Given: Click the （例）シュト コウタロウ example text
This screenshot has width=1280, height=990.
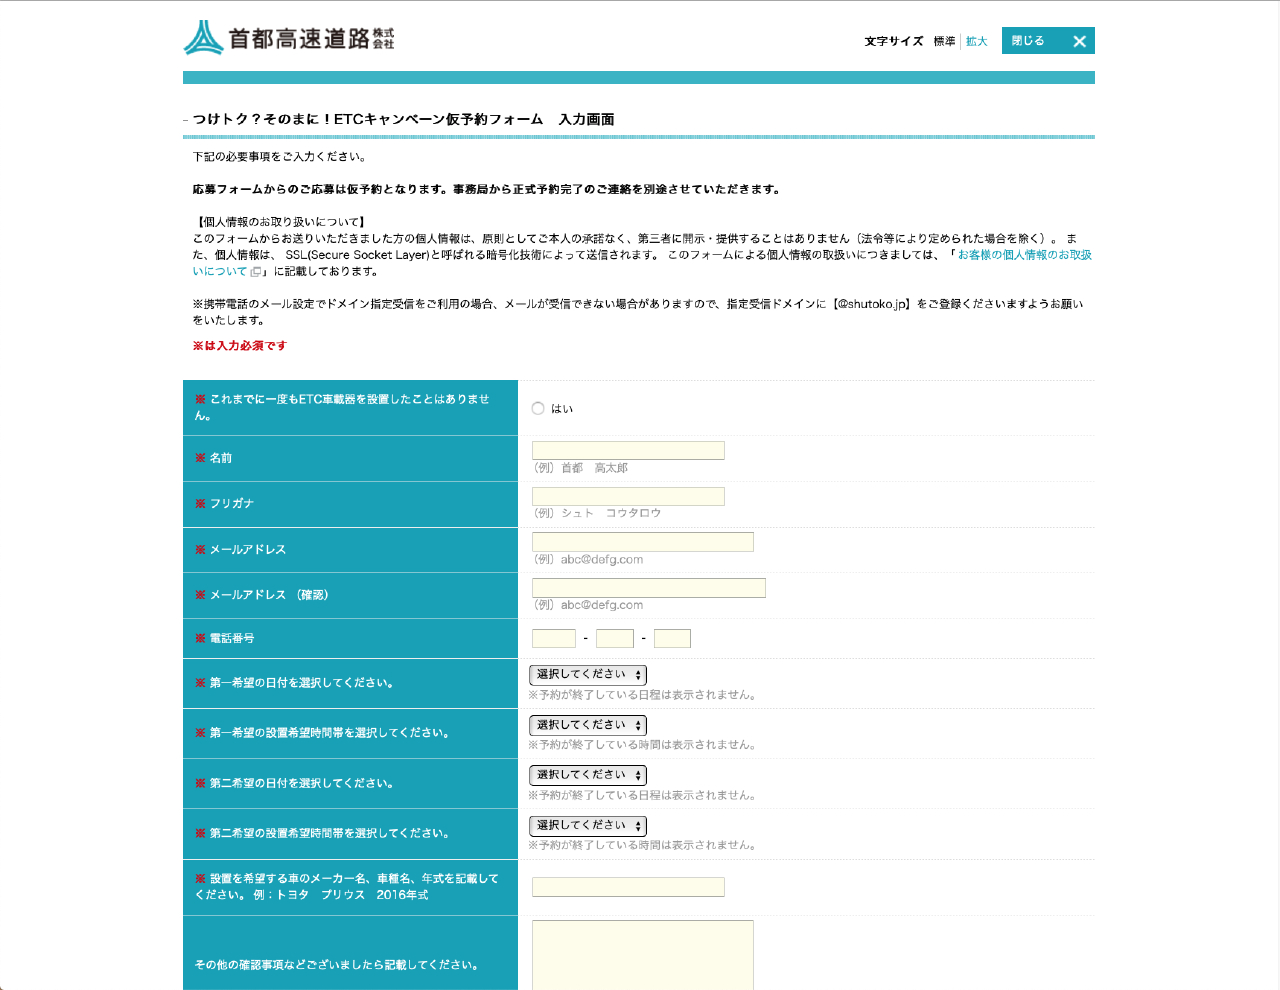Looking at the screenshot, I should 597,513.
